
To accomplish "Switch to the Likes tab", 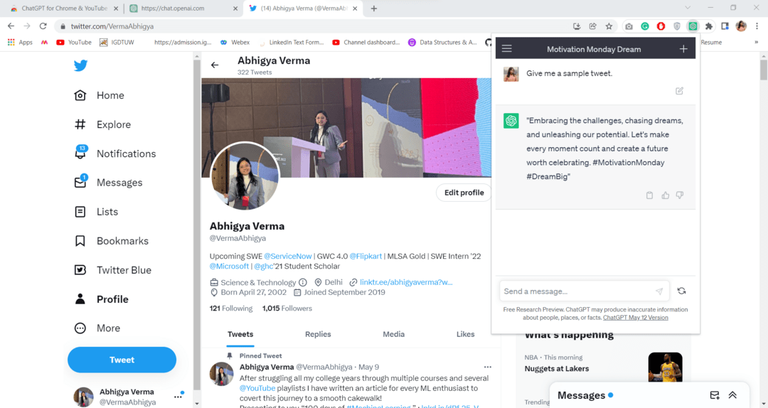I will pos(465,334).
